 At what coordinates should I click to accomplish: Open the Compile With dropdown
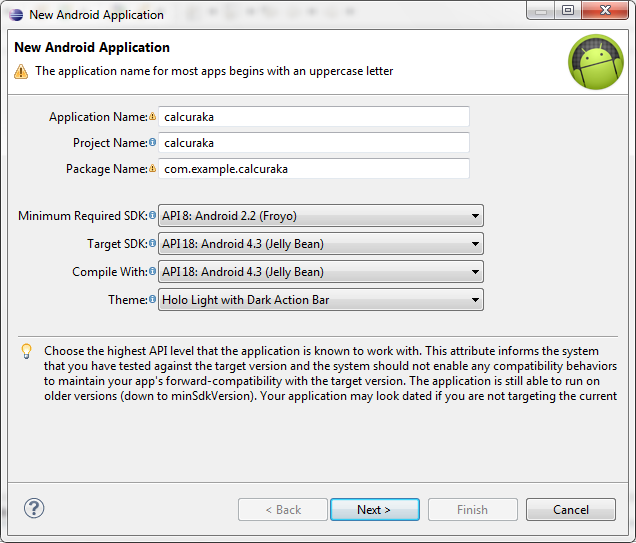coord(320,272)
